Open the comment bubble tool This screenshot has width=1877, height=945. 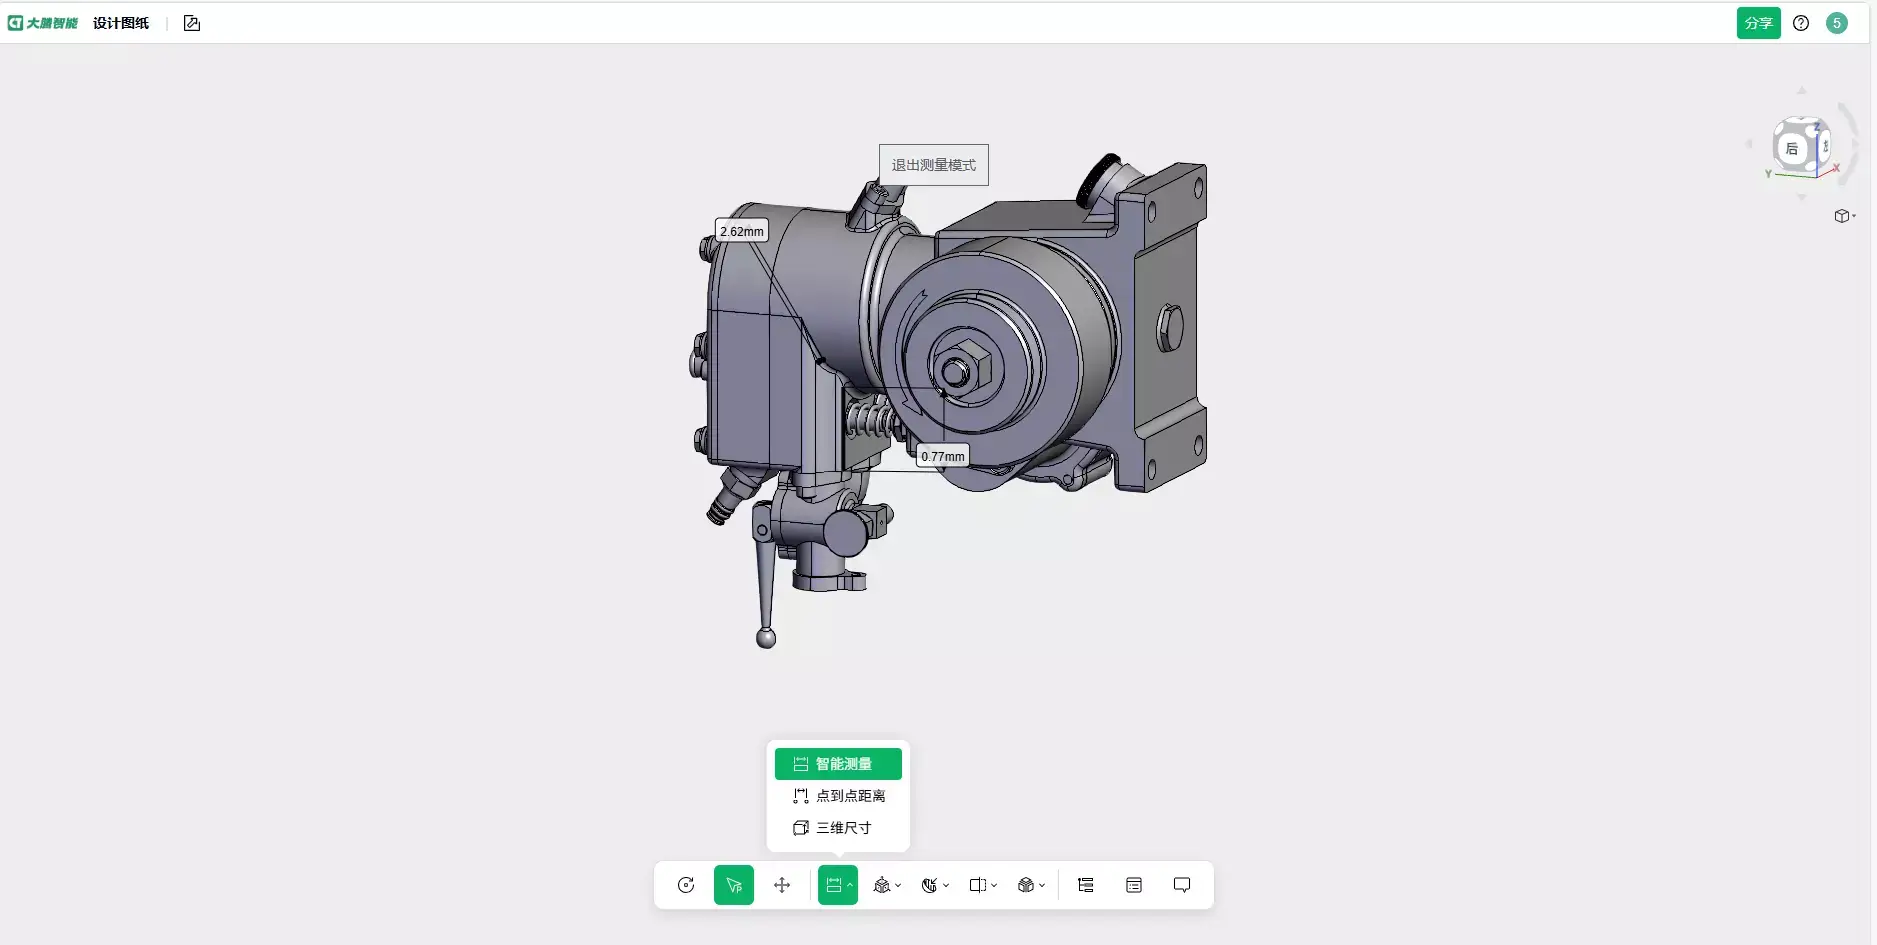coord(1182,885)
